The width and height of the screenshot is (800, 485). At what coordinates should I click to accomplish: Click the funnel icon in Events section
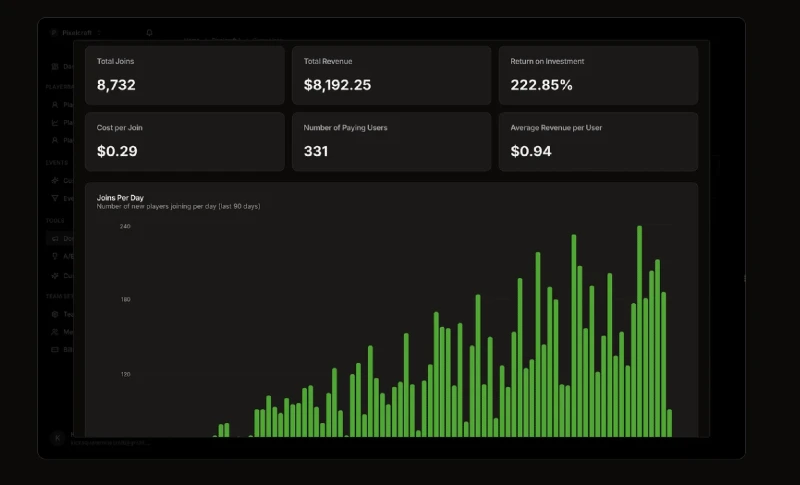[55, 198]
